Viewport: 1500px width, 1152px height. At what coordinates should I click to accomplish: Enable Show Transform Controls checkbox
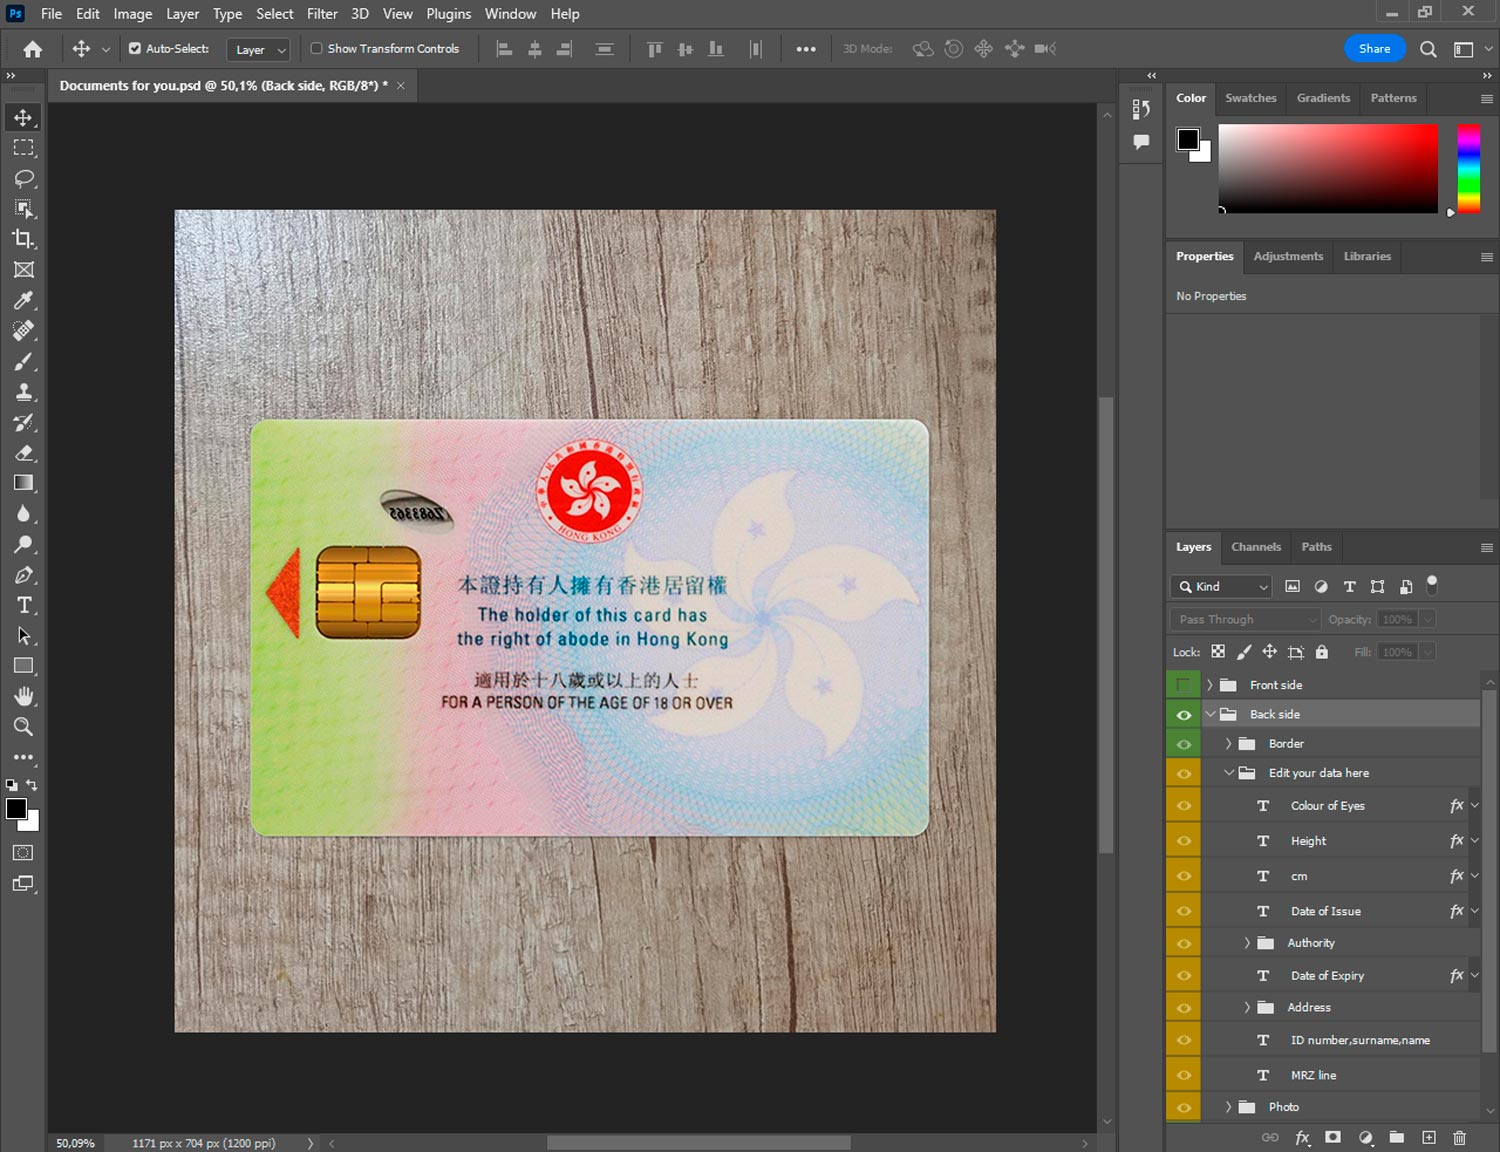point(316,48)
